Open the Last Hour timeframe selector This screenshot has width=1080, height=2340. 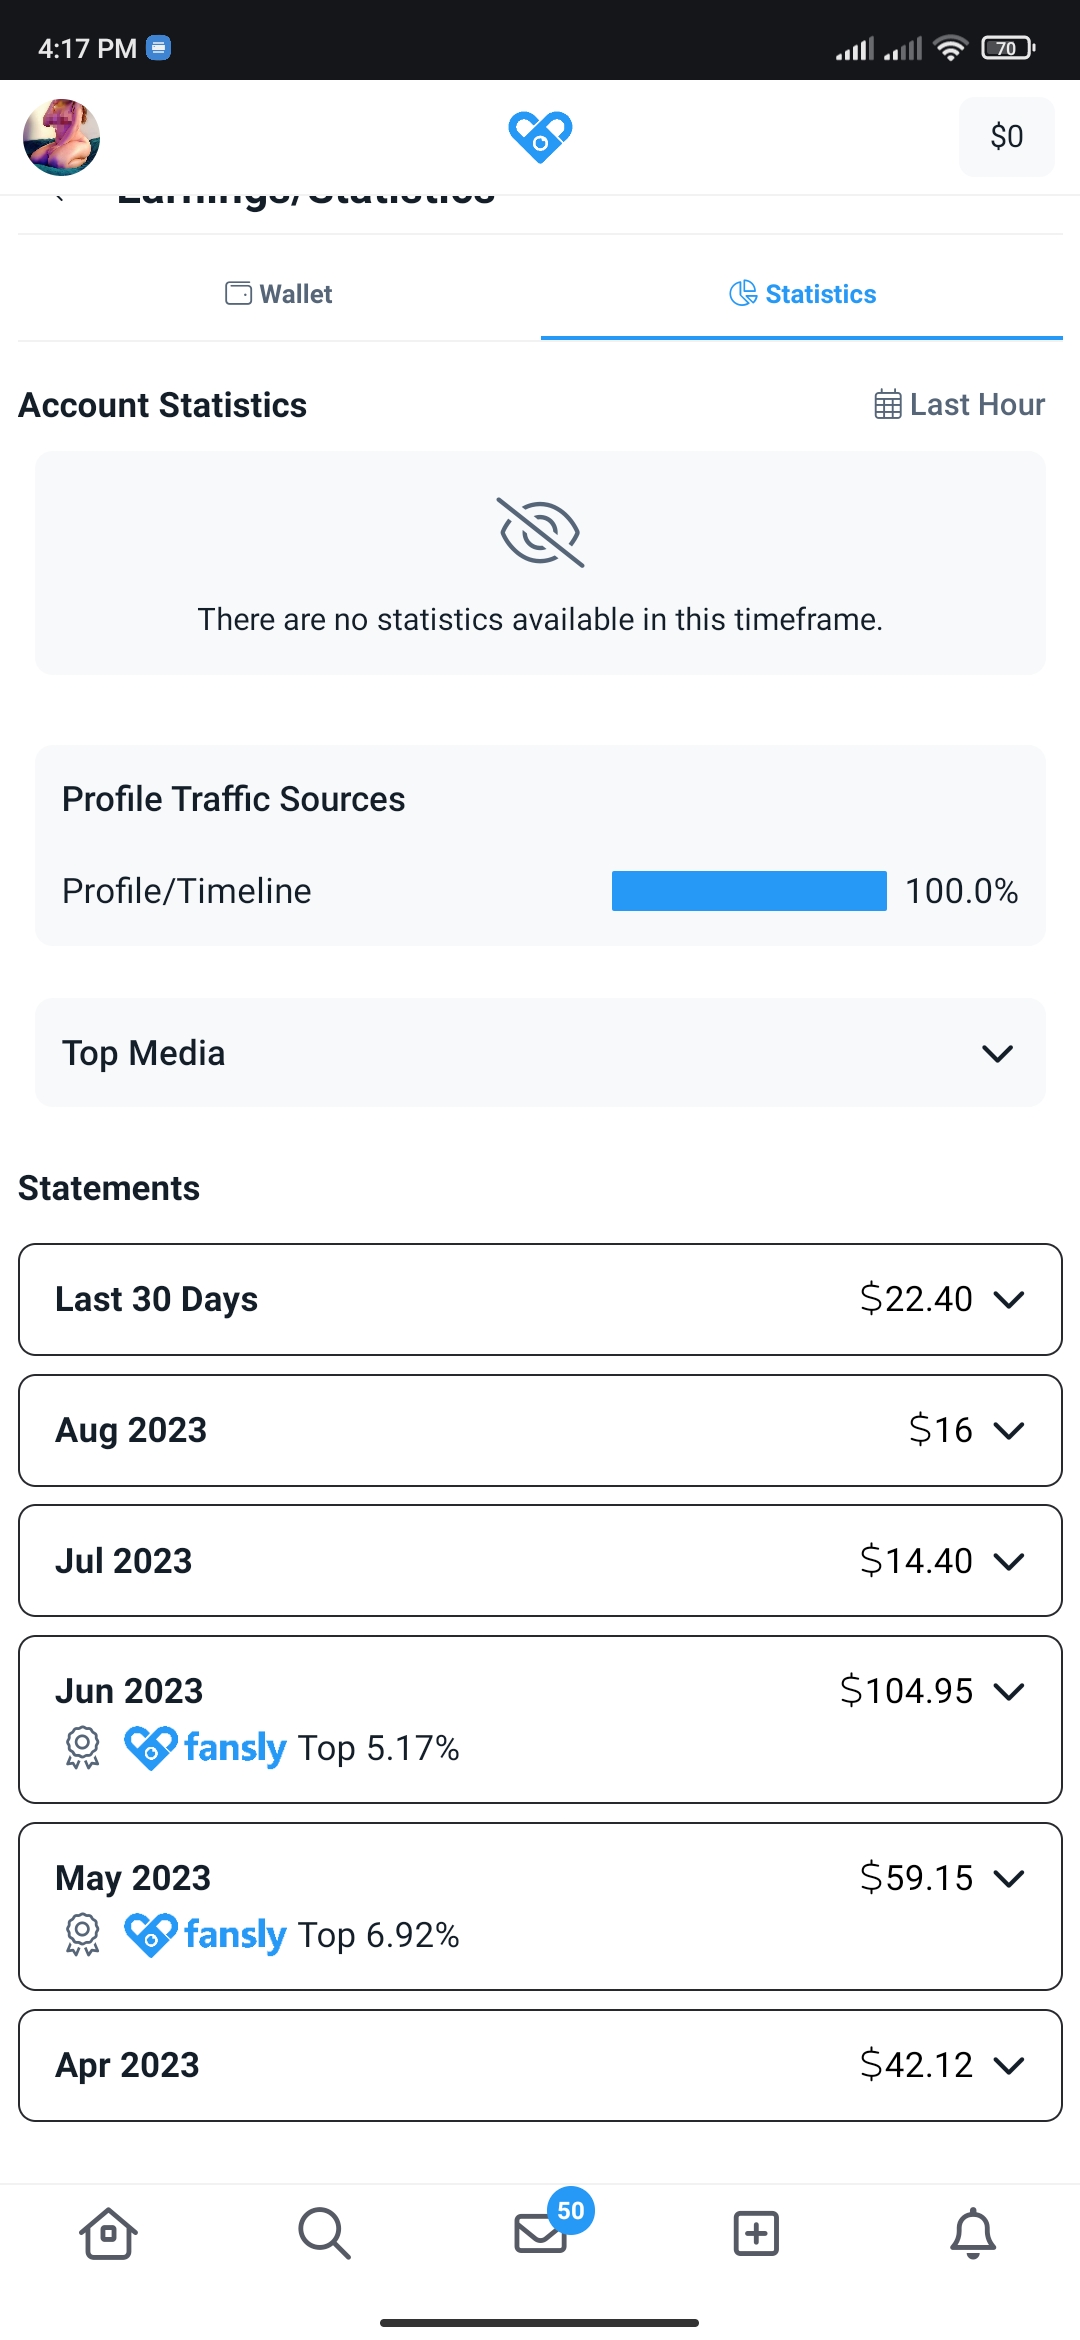[x=959, y=405]
